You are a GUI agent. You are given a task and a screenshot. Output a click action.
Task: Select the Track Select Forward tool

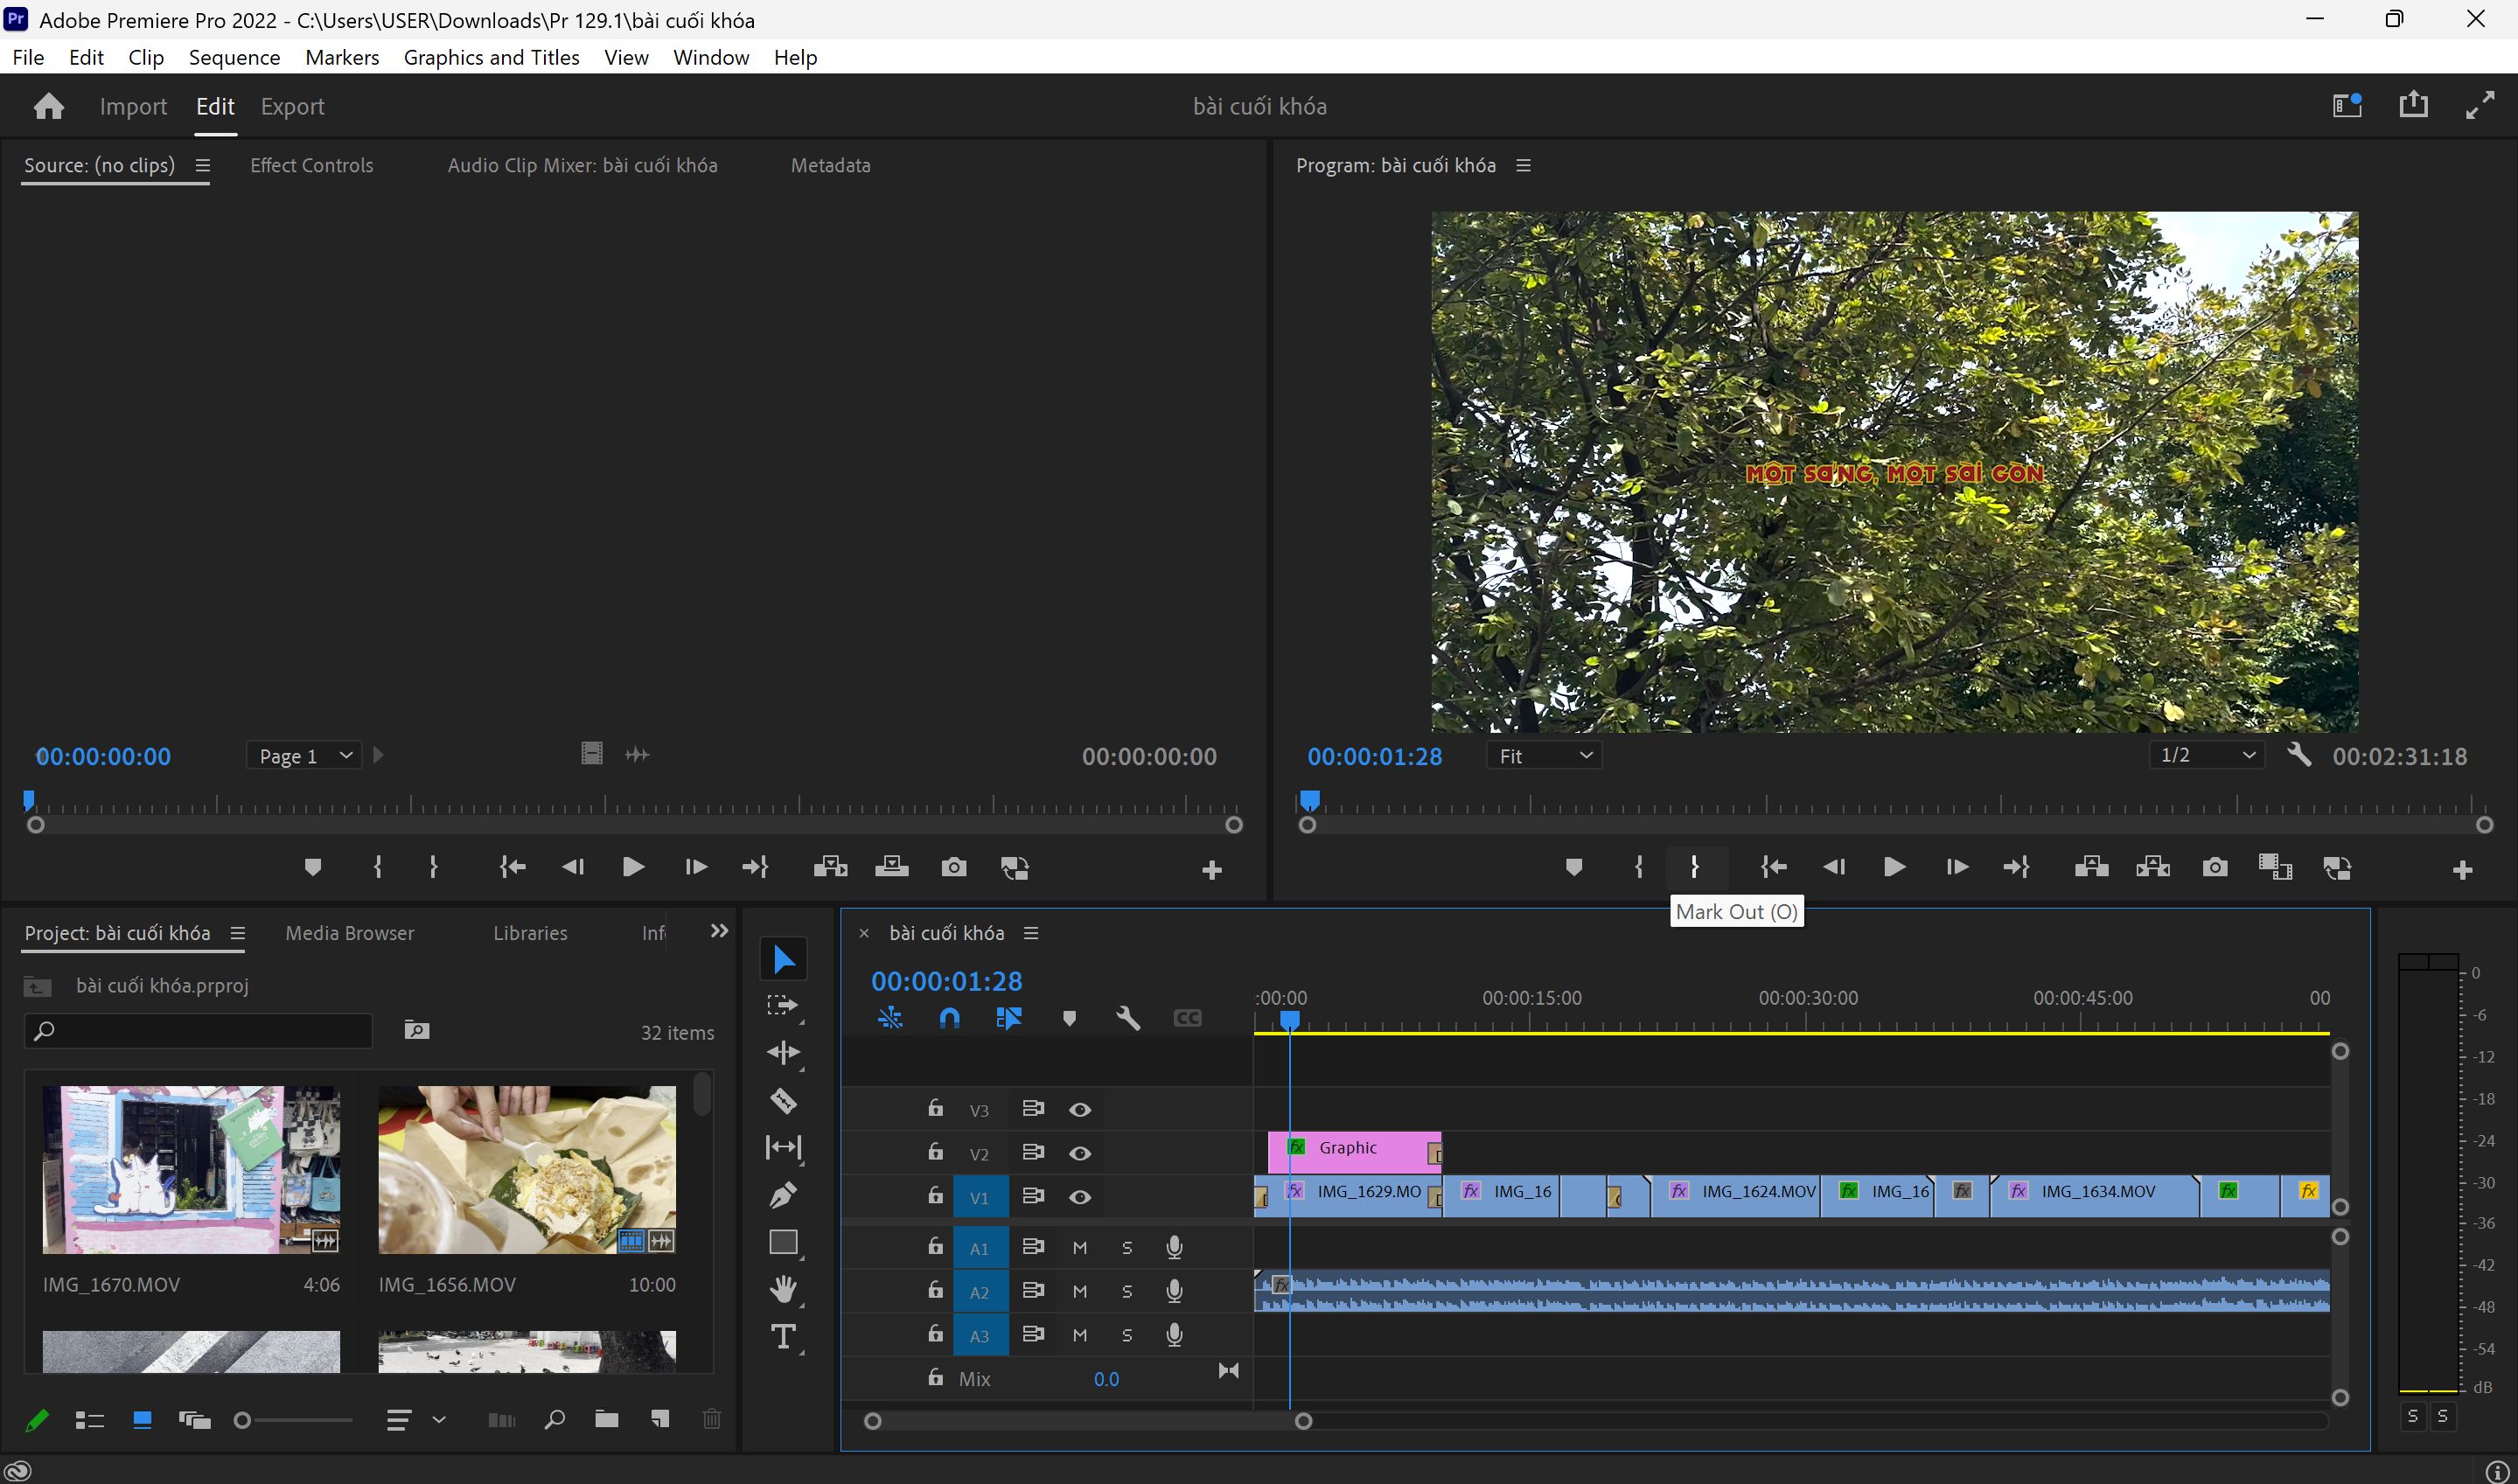pyautogui.click(x=783, y=1005)
